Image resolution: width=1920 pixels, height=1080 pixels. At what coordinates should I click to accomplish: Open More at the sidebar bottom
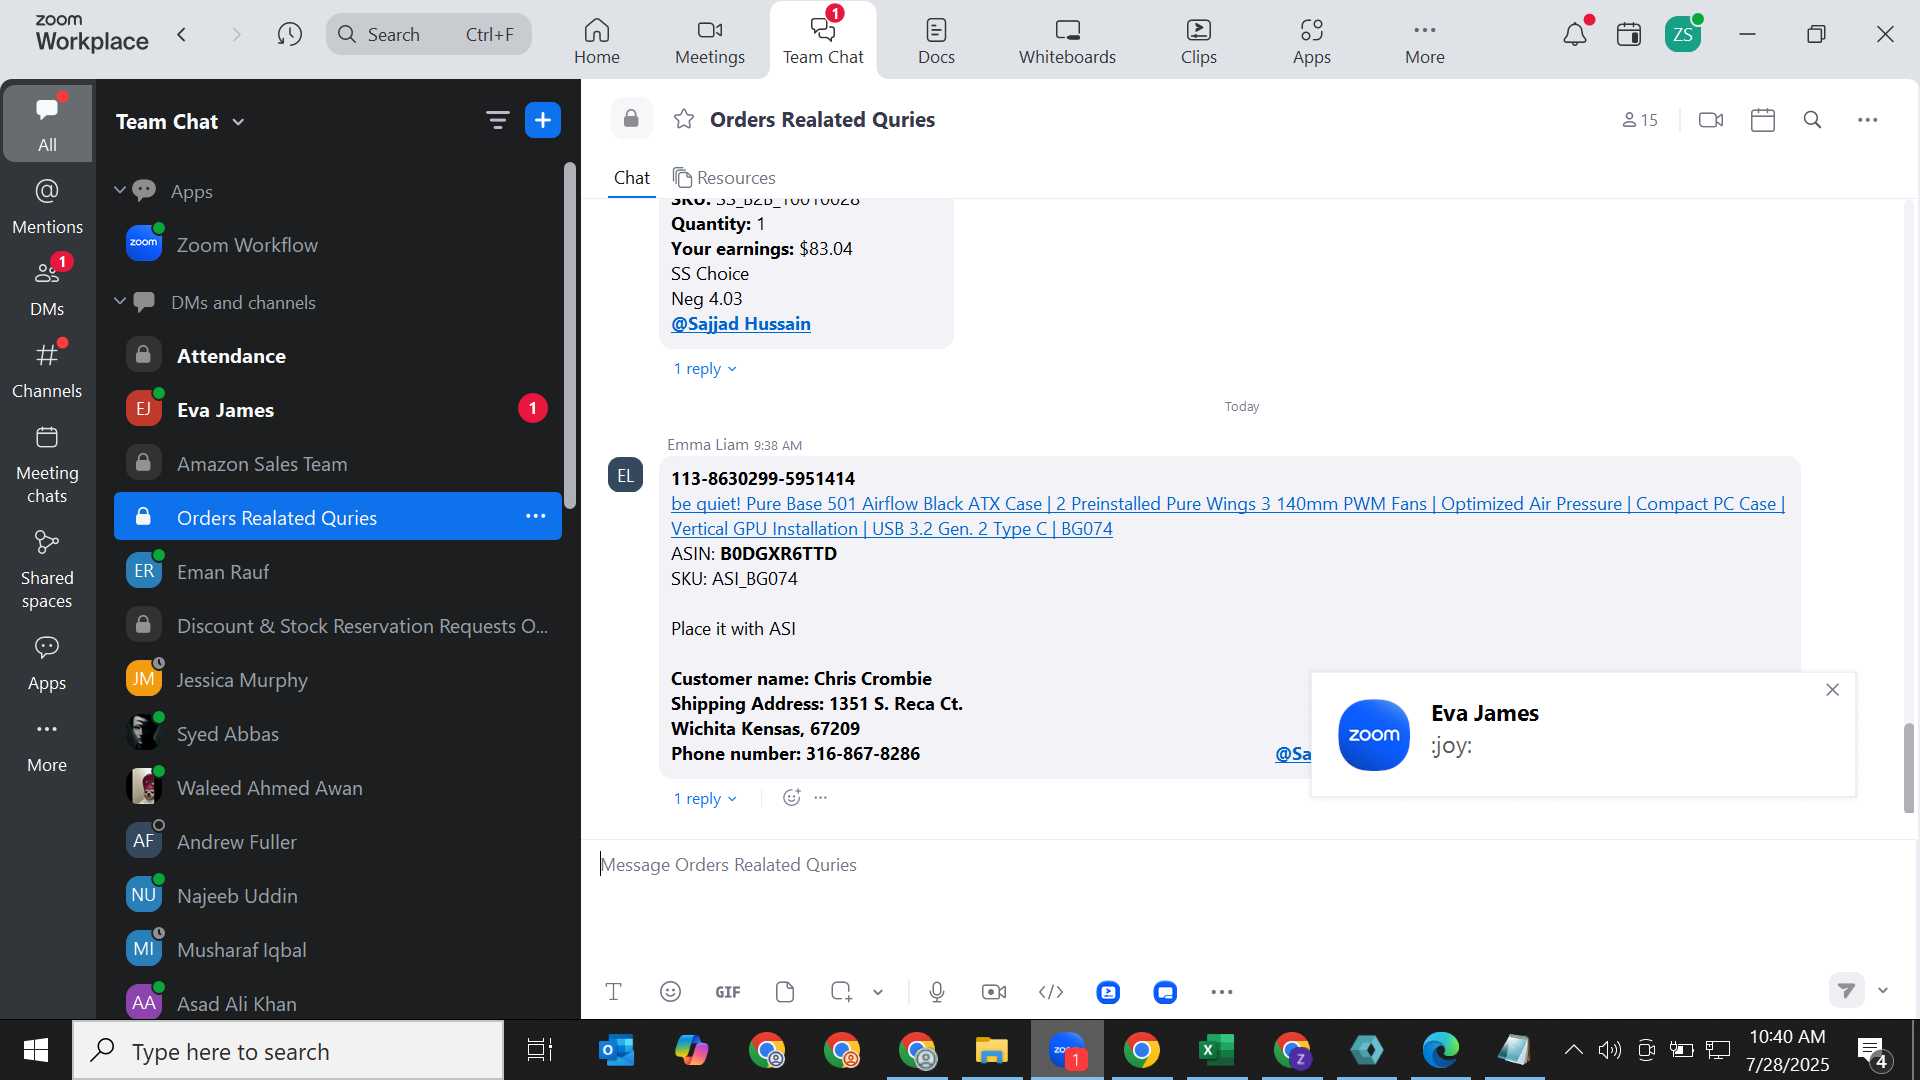pyautogui.click(x=47, y=745)
